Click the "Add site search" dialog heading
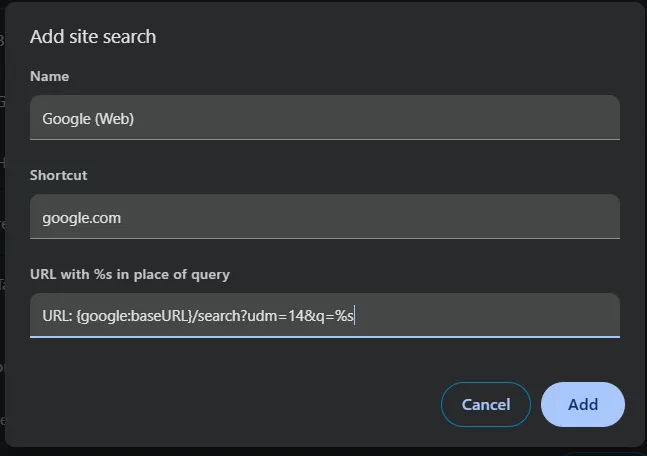Screen dimensions: 647x456 93,37
